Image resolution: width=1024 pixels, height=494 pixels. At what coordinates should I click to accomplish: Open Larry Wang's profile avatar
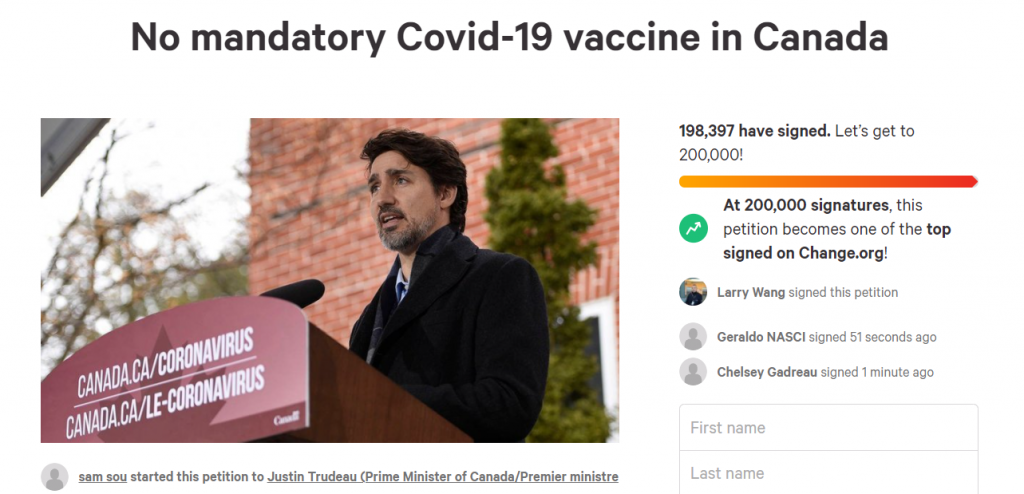click(693, 292)
